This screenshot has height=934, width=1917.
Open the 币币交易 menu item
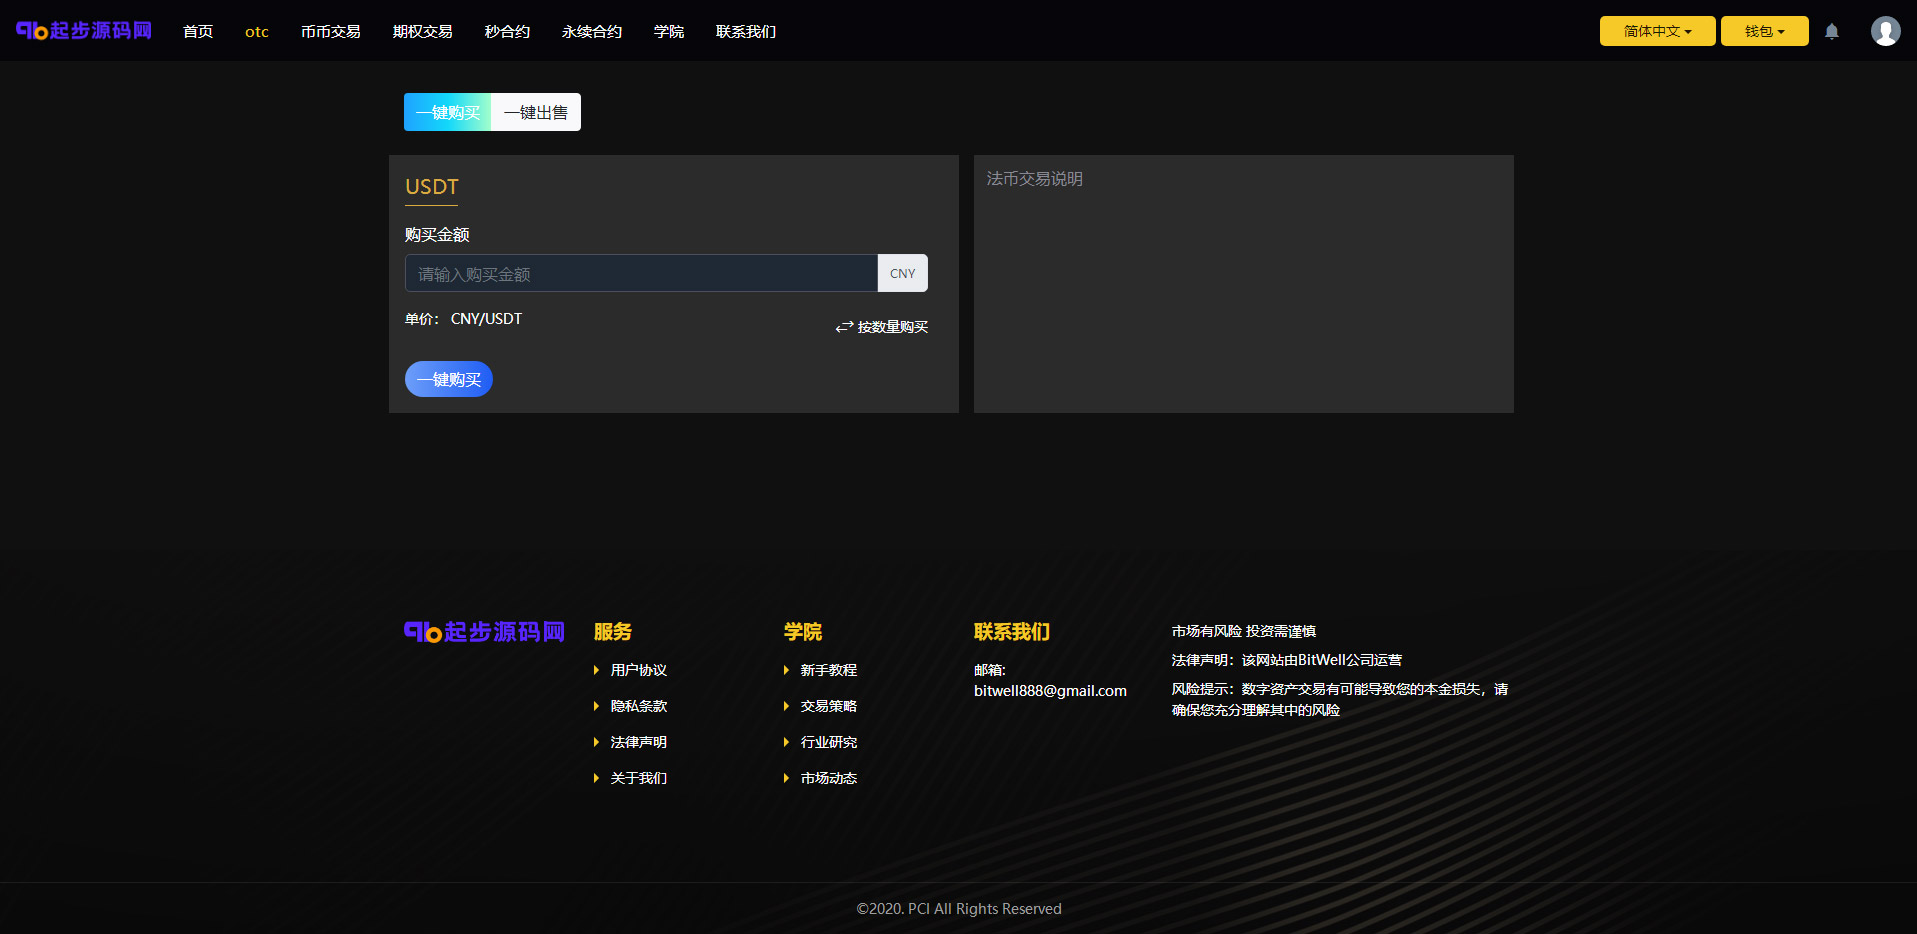330,32
